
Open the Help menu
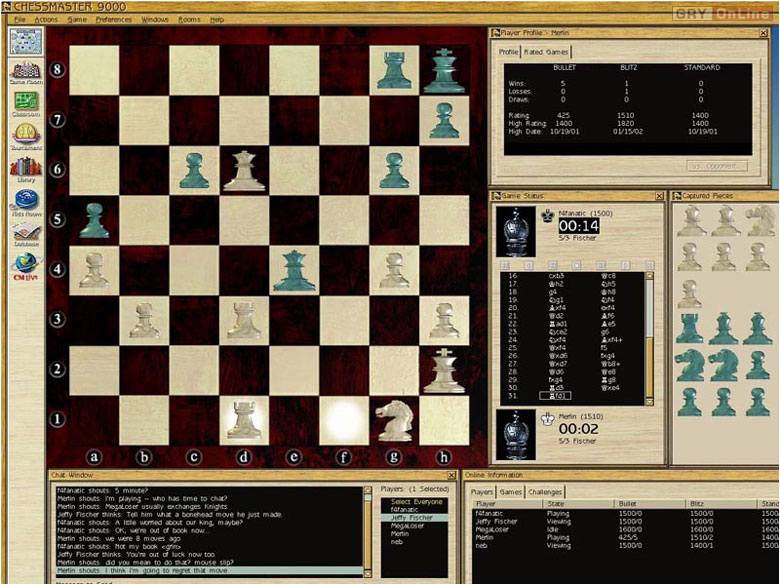tap(217, 19)
